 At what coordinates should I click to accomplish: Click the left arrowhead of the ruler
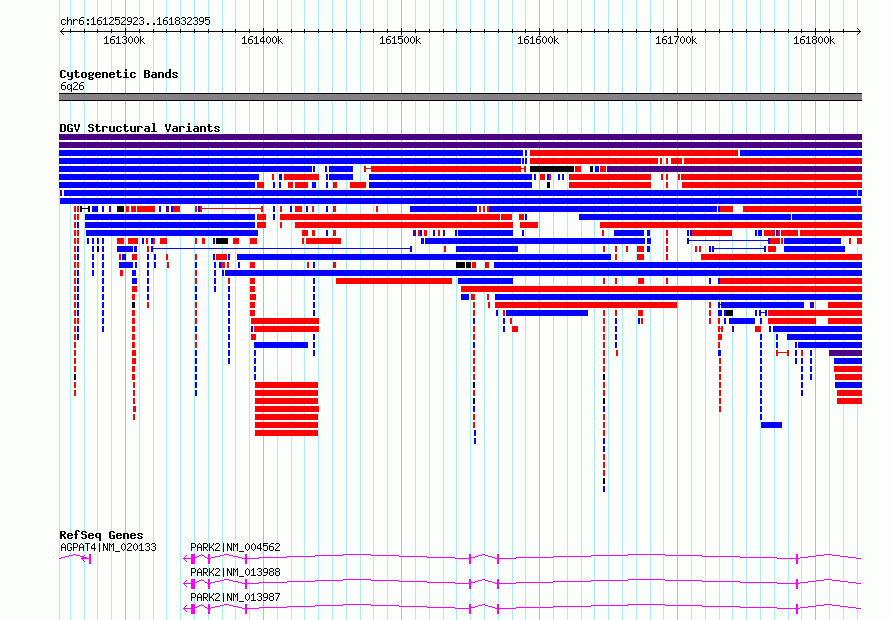62,31
